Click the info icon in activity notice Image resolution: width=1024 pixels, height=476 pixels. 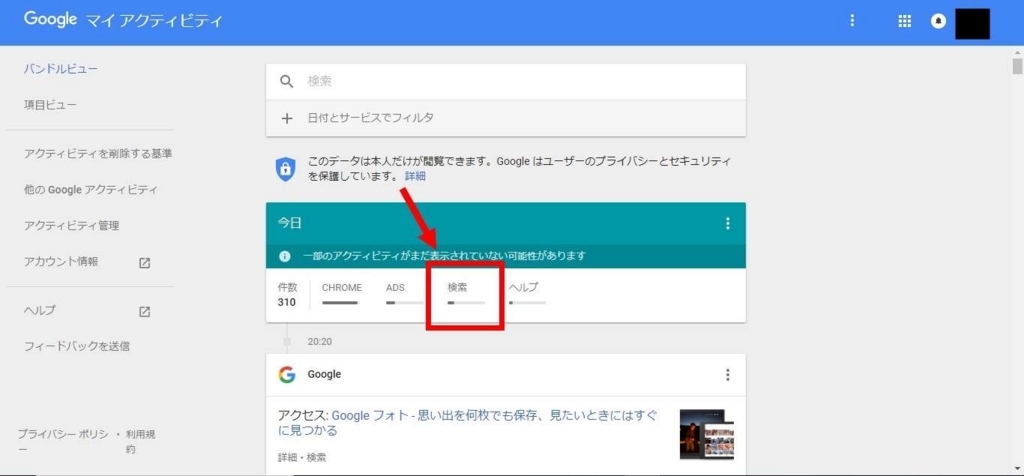click(285, 256)
